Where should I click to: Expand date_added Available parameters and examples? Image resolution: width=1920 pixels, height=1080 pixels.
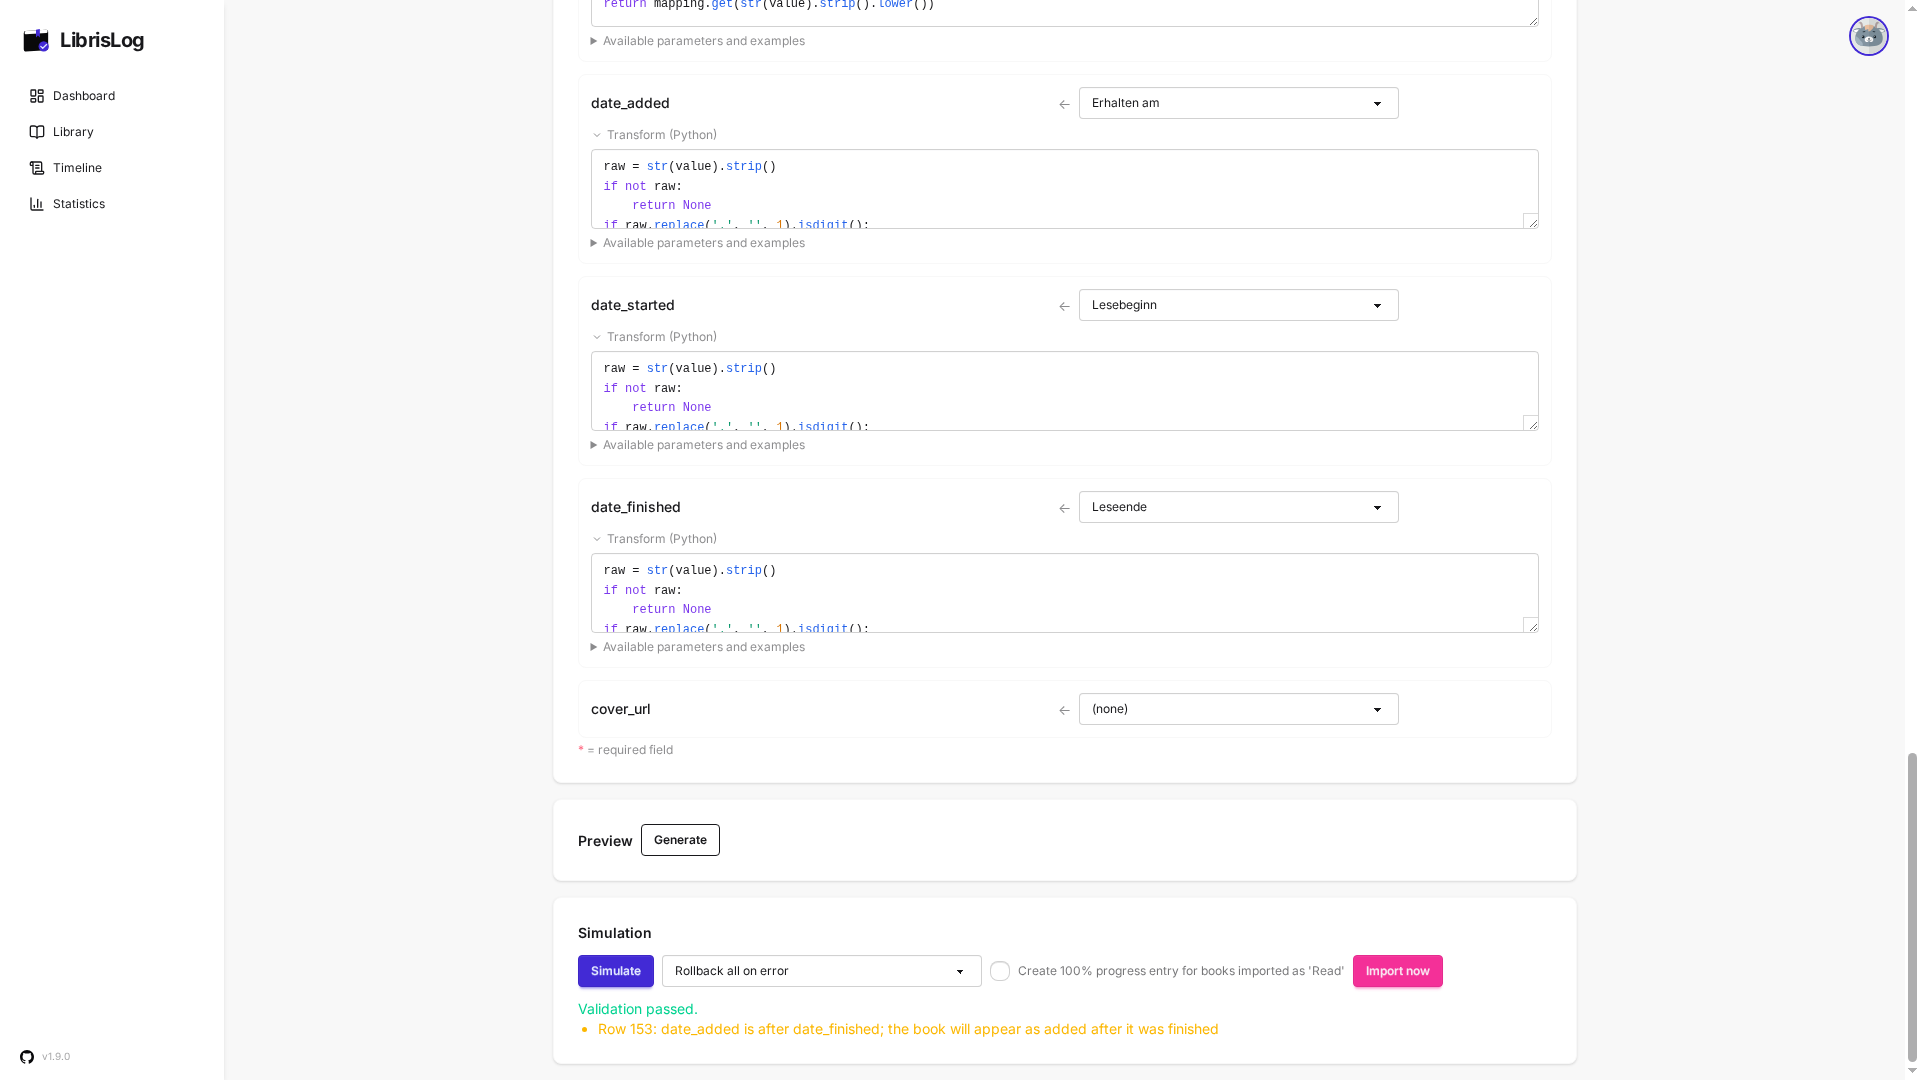pos(697,243)
